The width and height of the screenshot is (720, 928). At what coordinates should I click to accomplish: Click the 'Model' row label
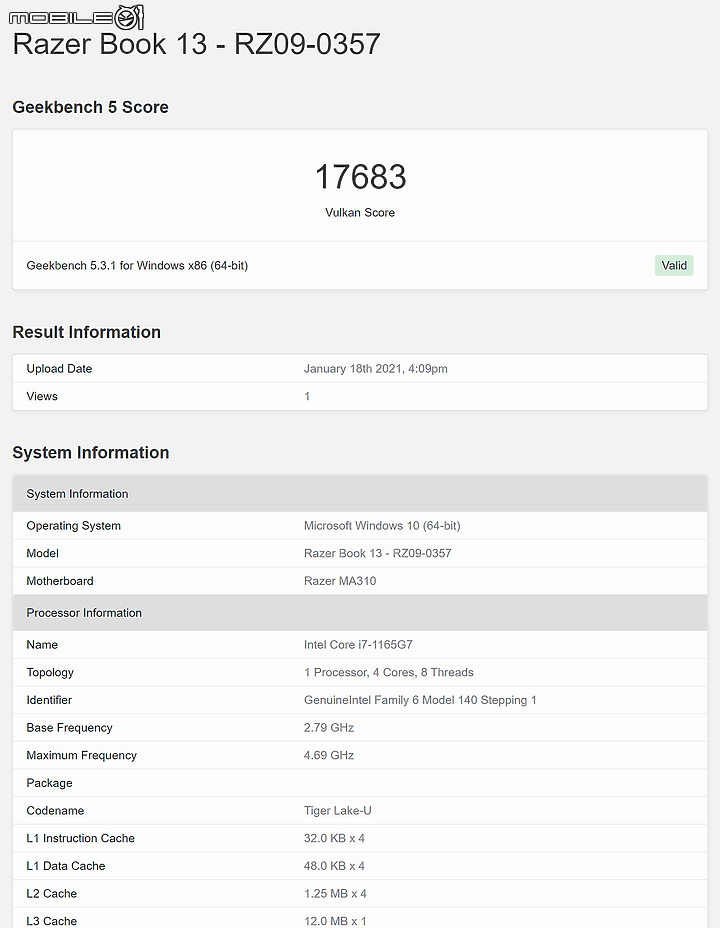tap(43, 553)
